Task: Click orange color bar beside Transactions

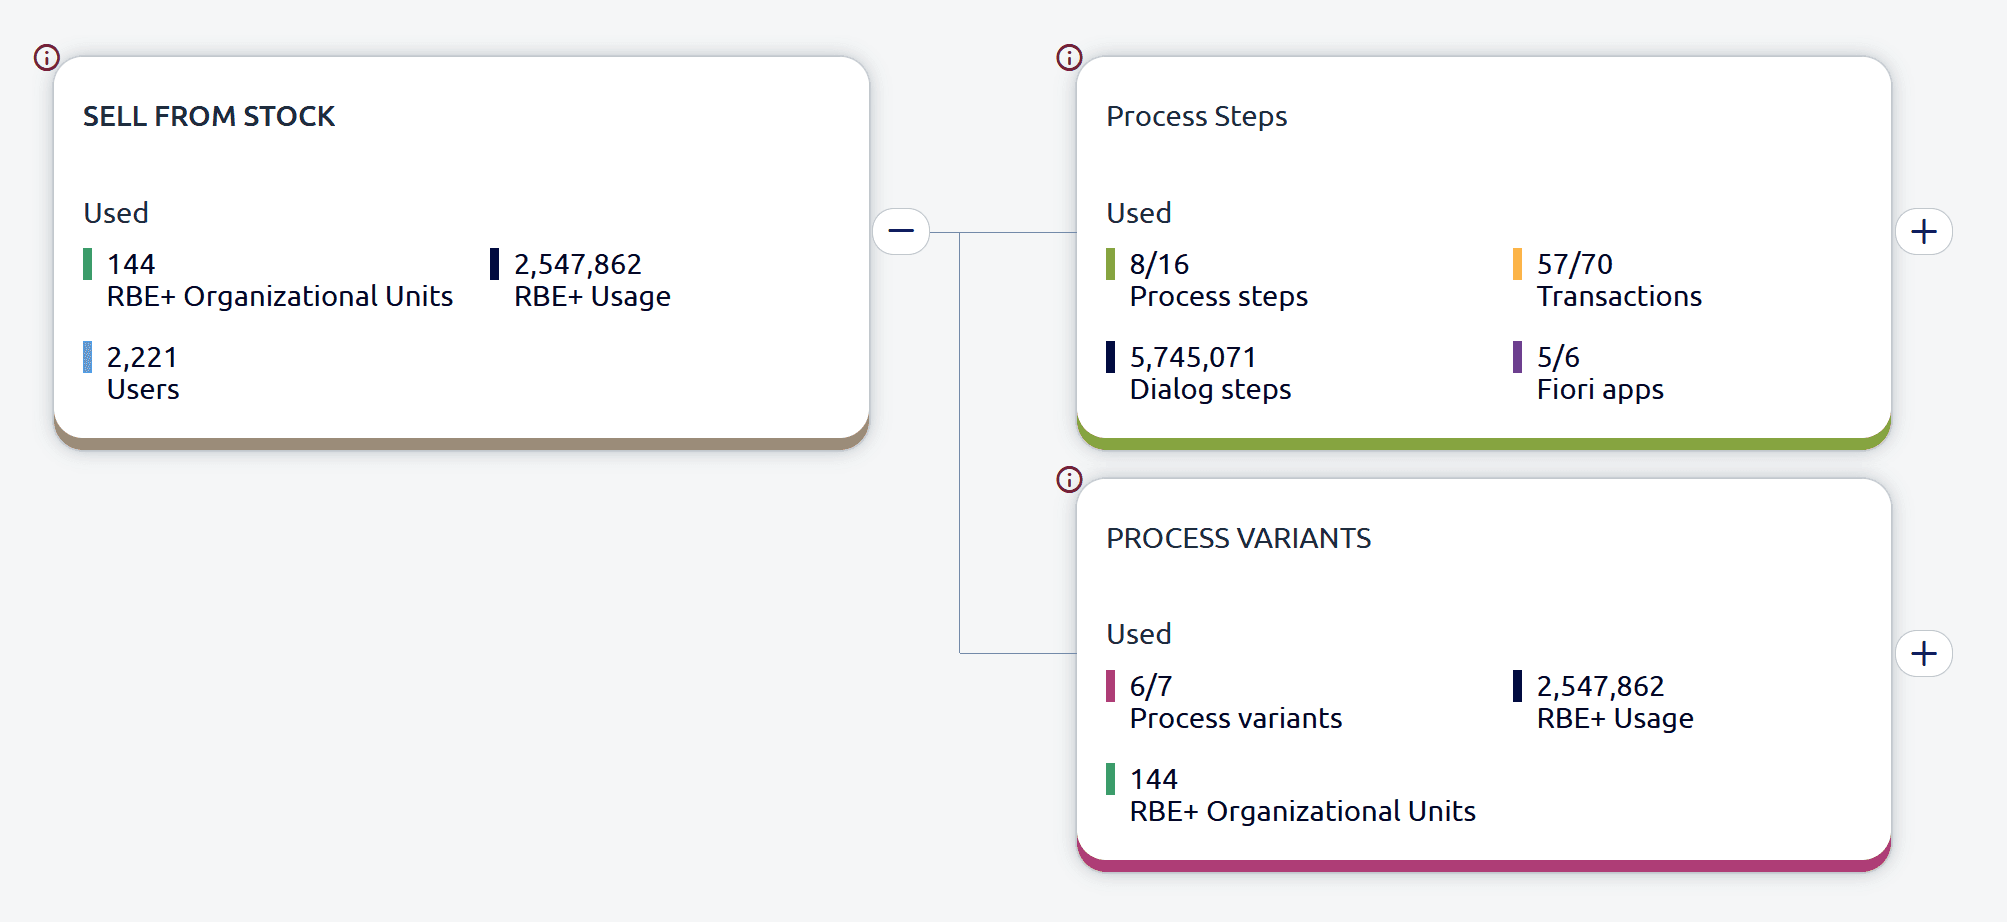Action: click(x=1517, y=264)
